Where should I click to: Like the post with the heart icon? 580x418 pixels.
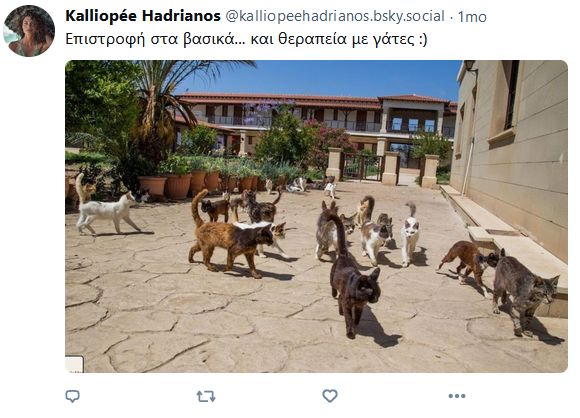[330, 396]
